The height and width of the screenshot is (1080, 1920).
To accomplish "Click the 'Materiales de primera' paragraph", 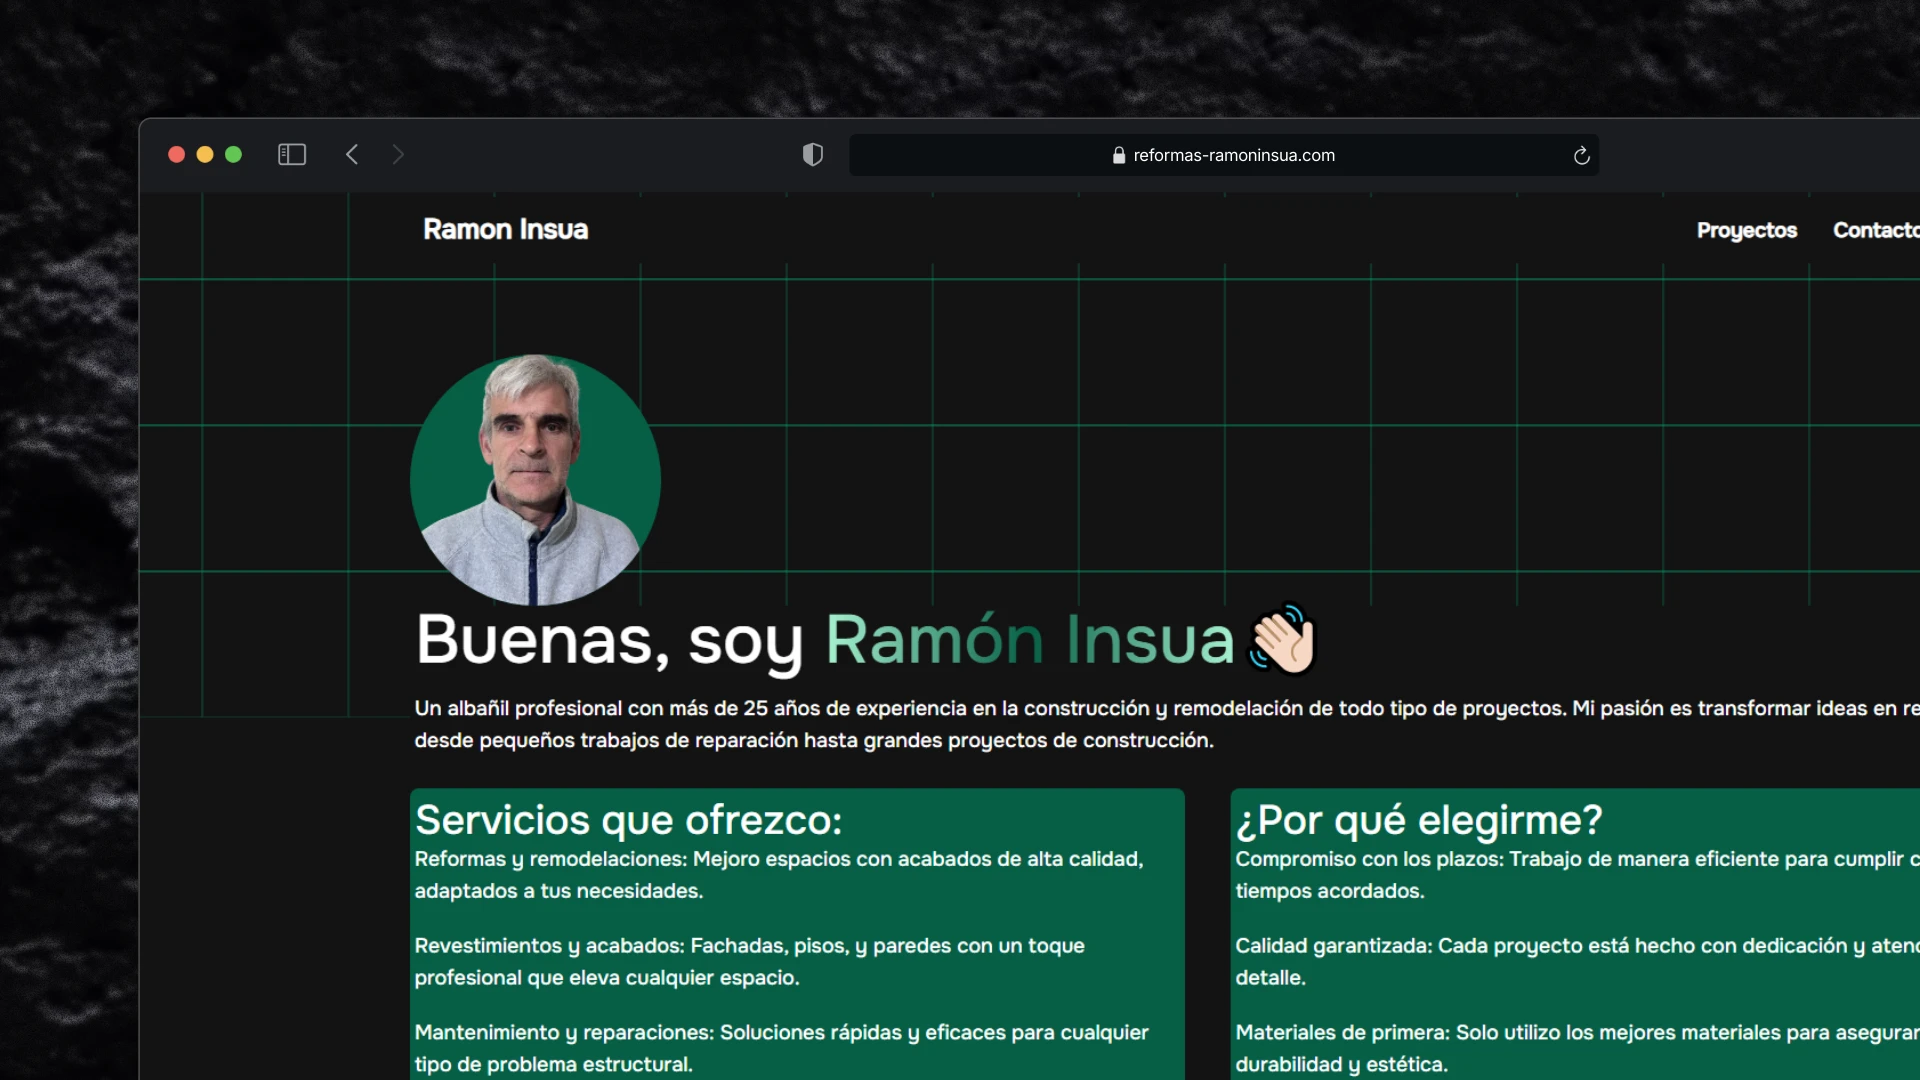I will coord(1577,1048).
